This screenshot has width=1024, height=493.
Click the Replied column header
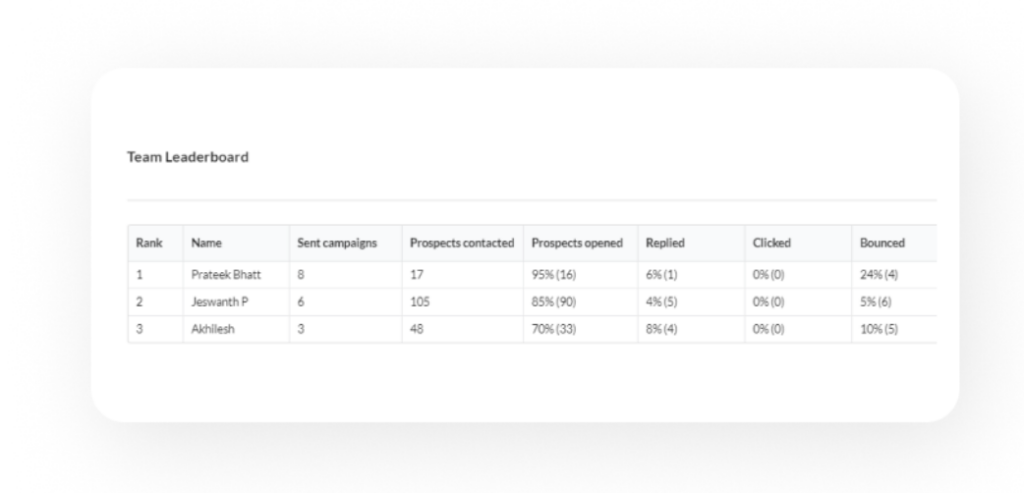(x=665, y=243)
